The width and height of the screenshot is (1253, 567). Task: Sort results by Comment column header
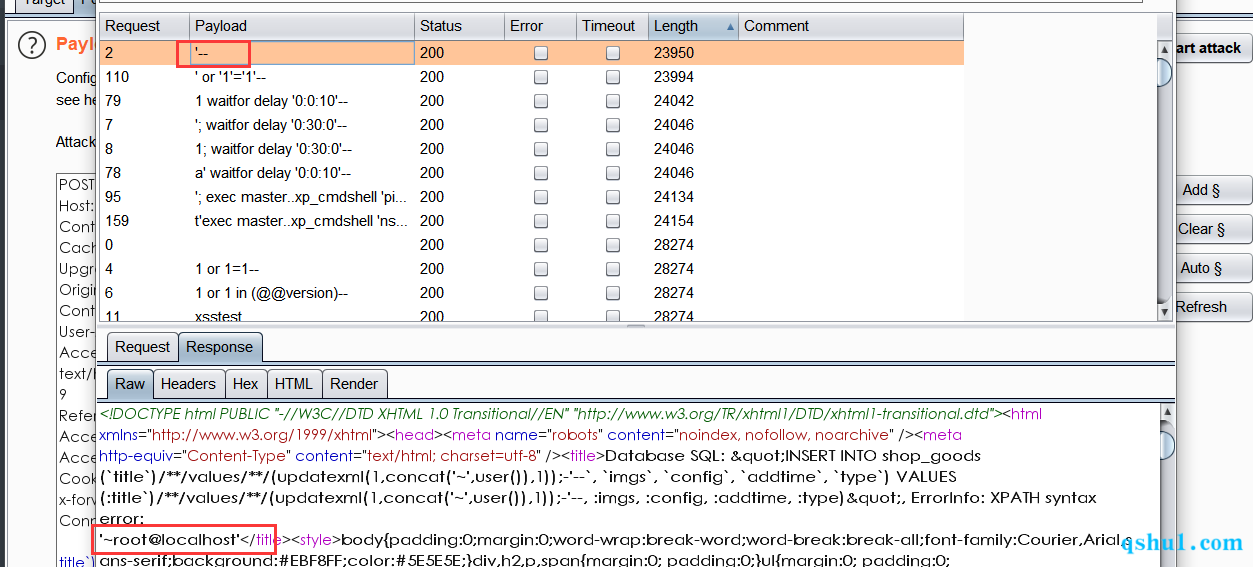[x=851, y=26]
